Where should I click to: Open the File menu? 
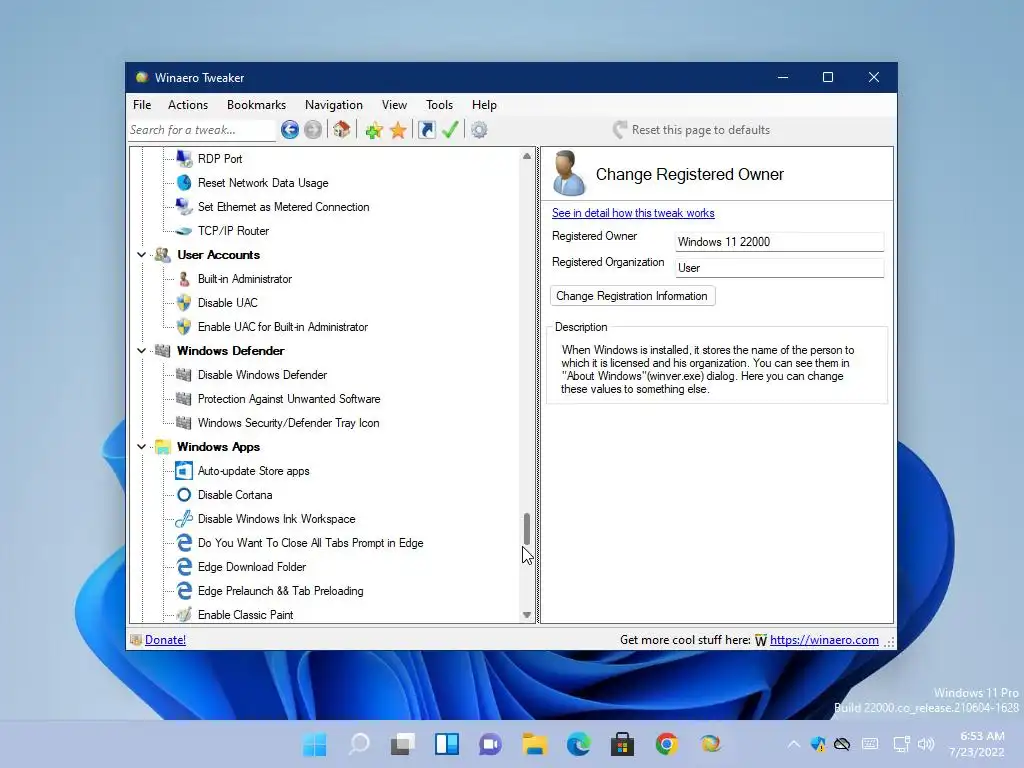point(142,104)
